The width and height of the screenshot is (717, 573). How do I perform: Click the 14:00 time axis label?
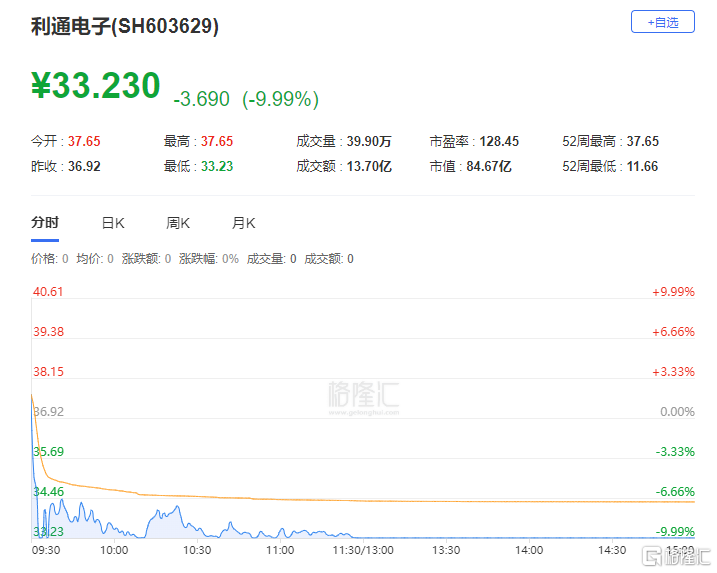529,550
